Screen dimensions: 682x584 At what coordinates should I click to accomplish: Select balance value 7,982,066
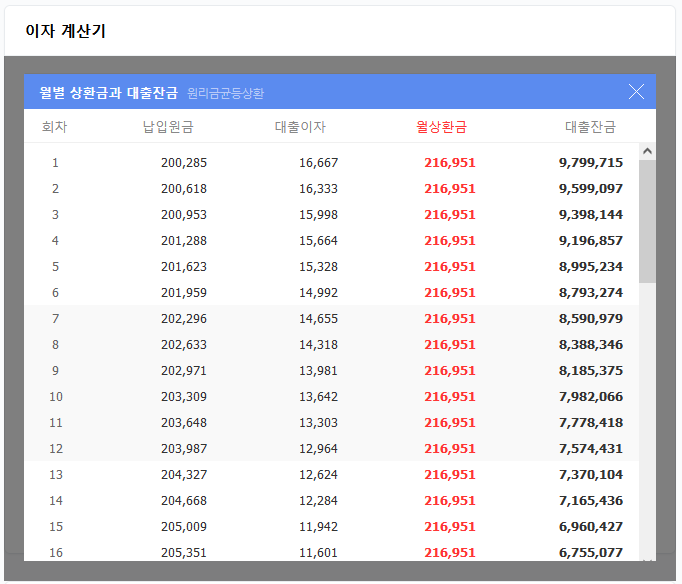[591, 397]
